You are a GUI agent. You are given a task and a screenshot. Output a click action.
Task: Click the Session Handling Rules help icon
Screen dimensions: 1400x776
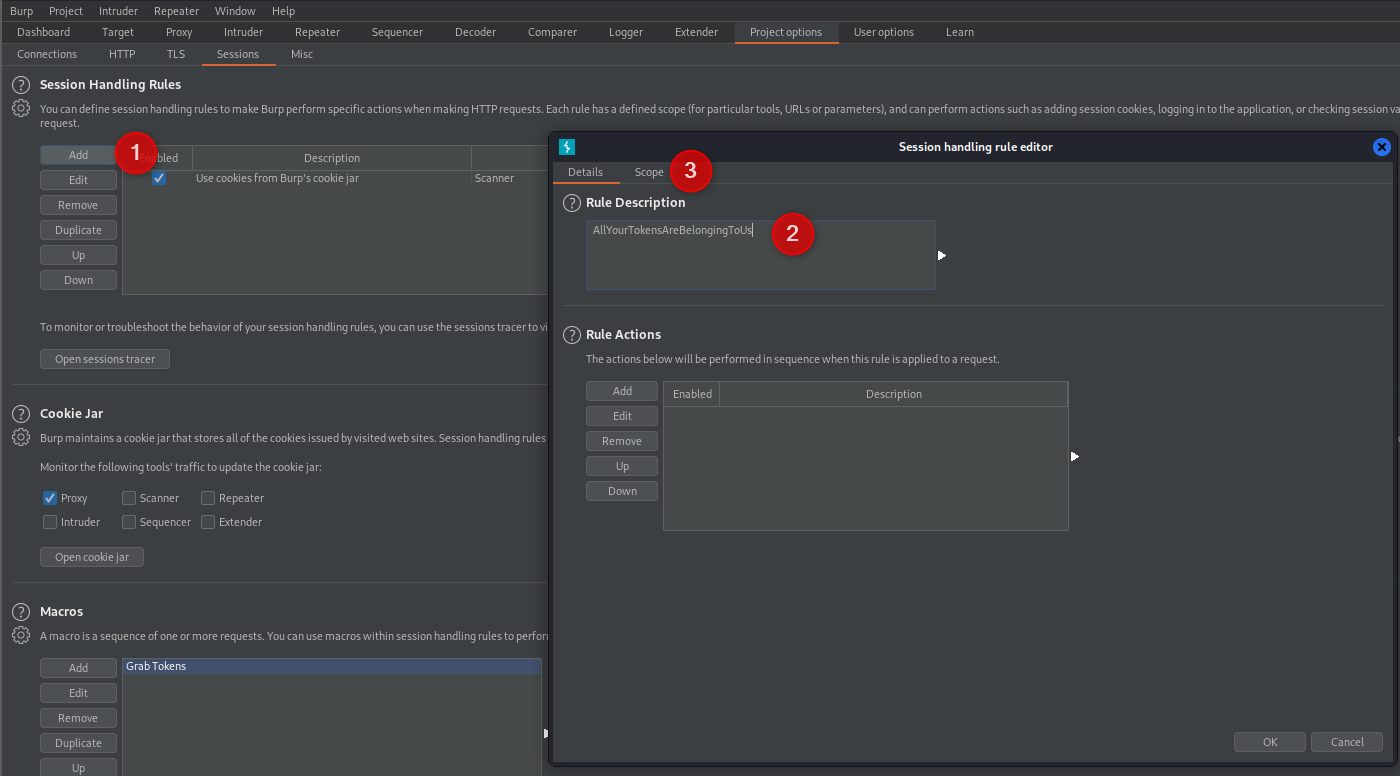click(x=20, y=85)
